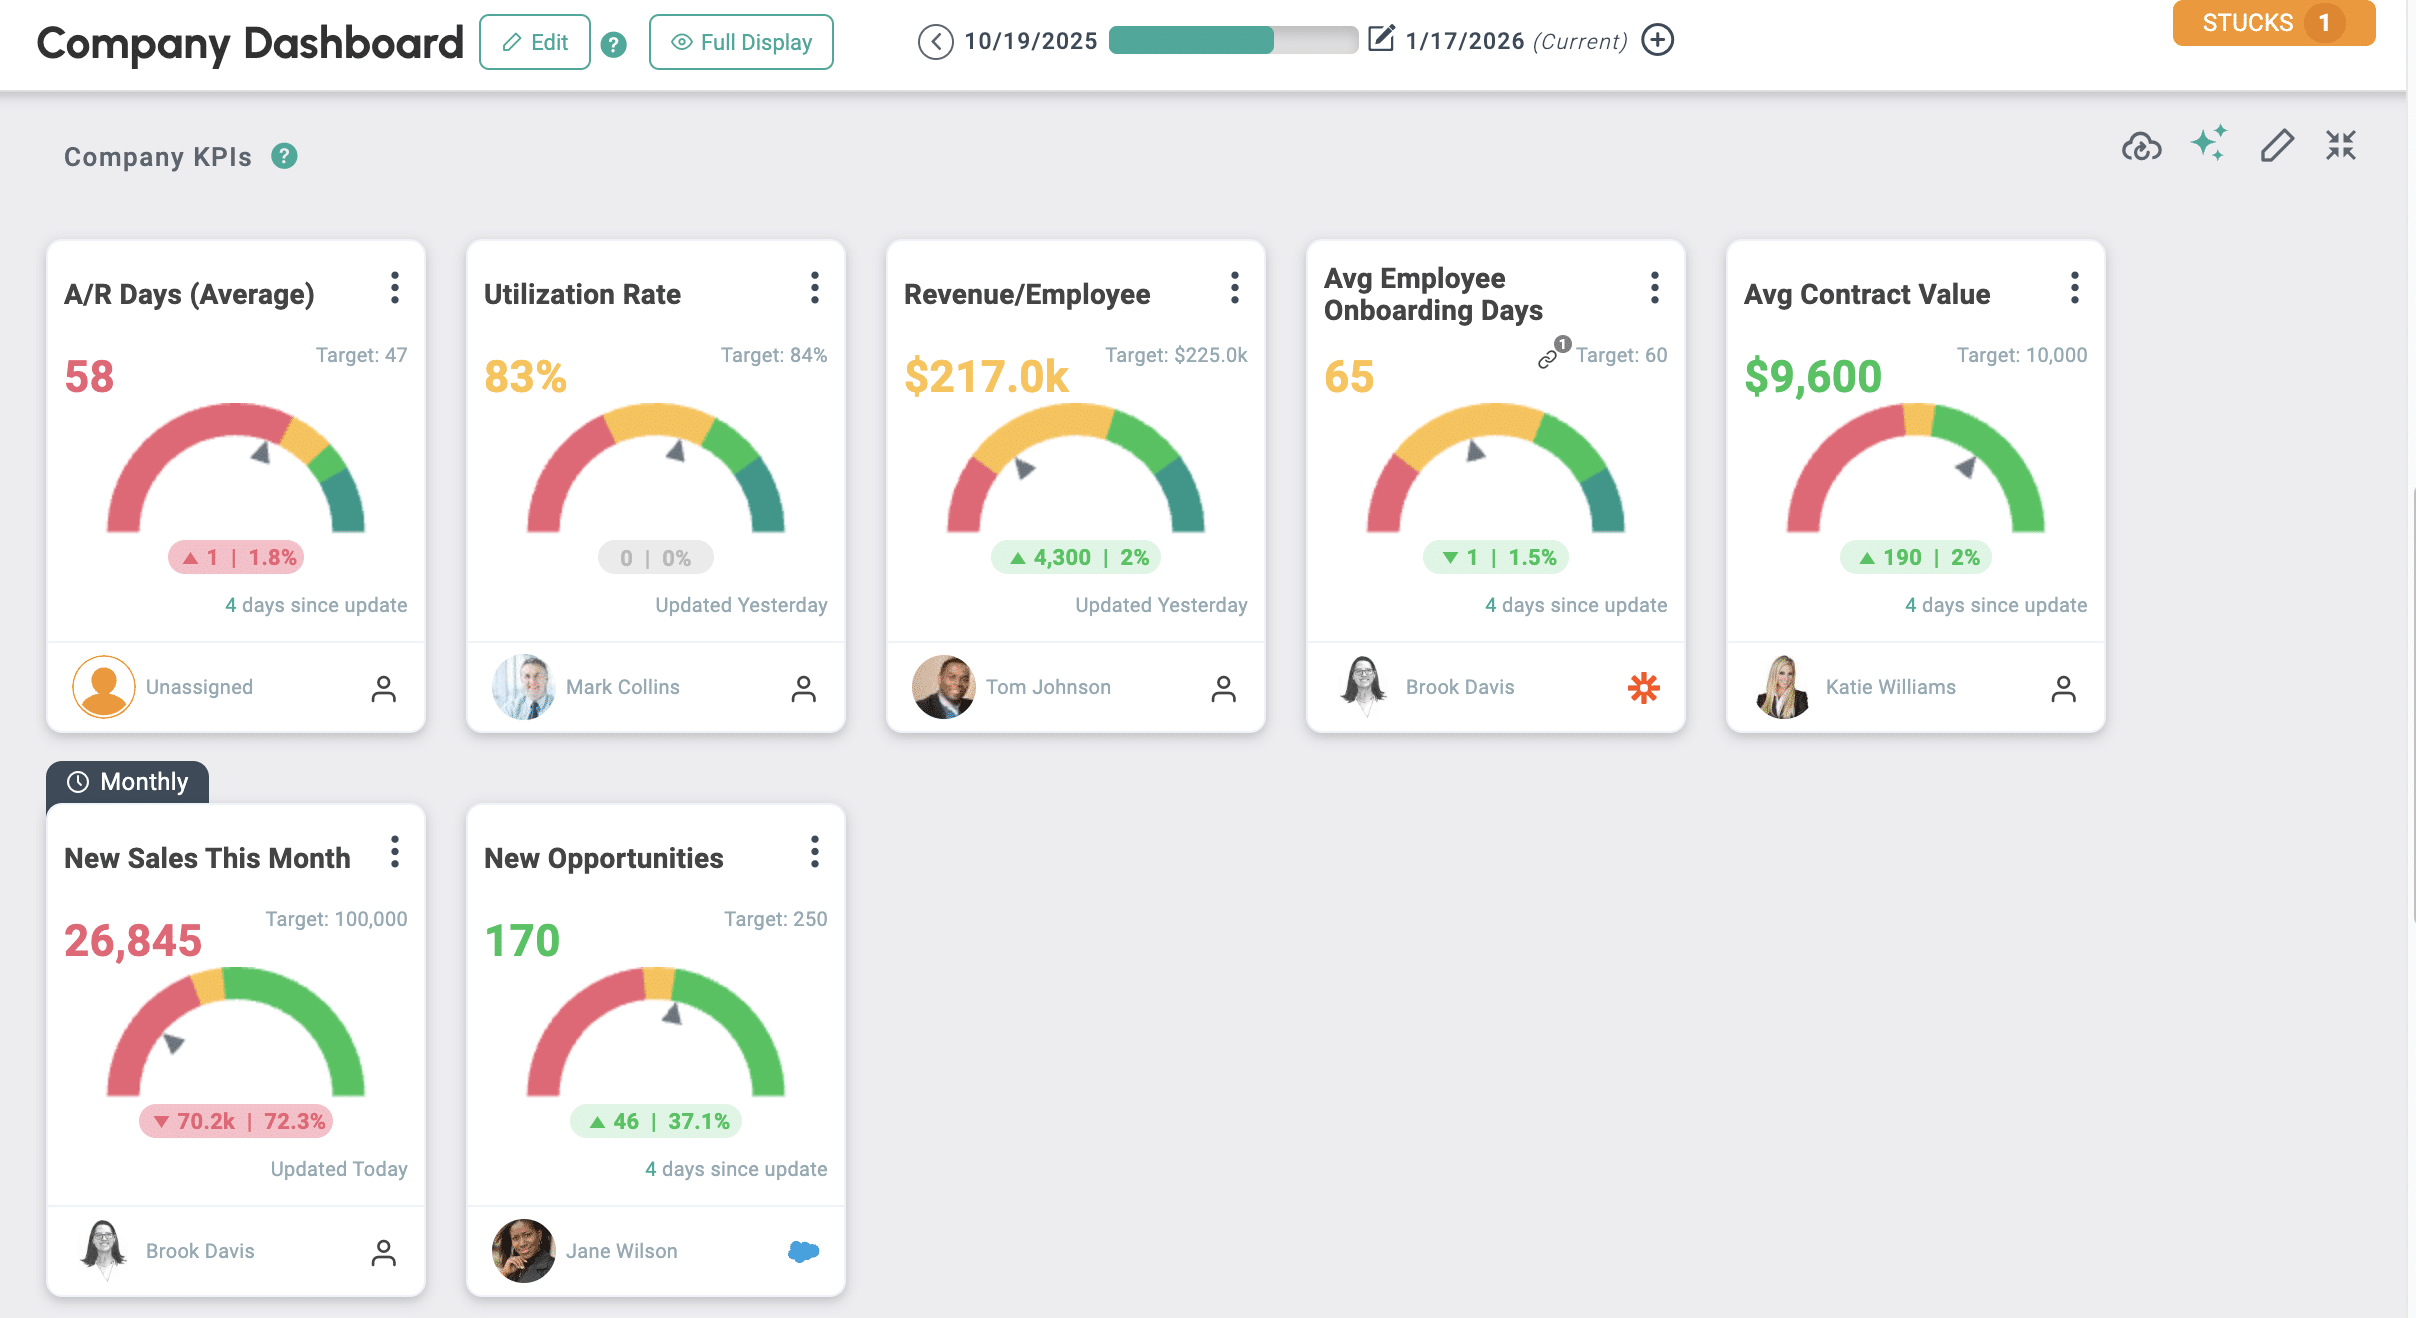Viewport: 2416px width, 1318px height.
Task: Click the Zapier integration icon on Onboarding Days
Action: 1643,688
